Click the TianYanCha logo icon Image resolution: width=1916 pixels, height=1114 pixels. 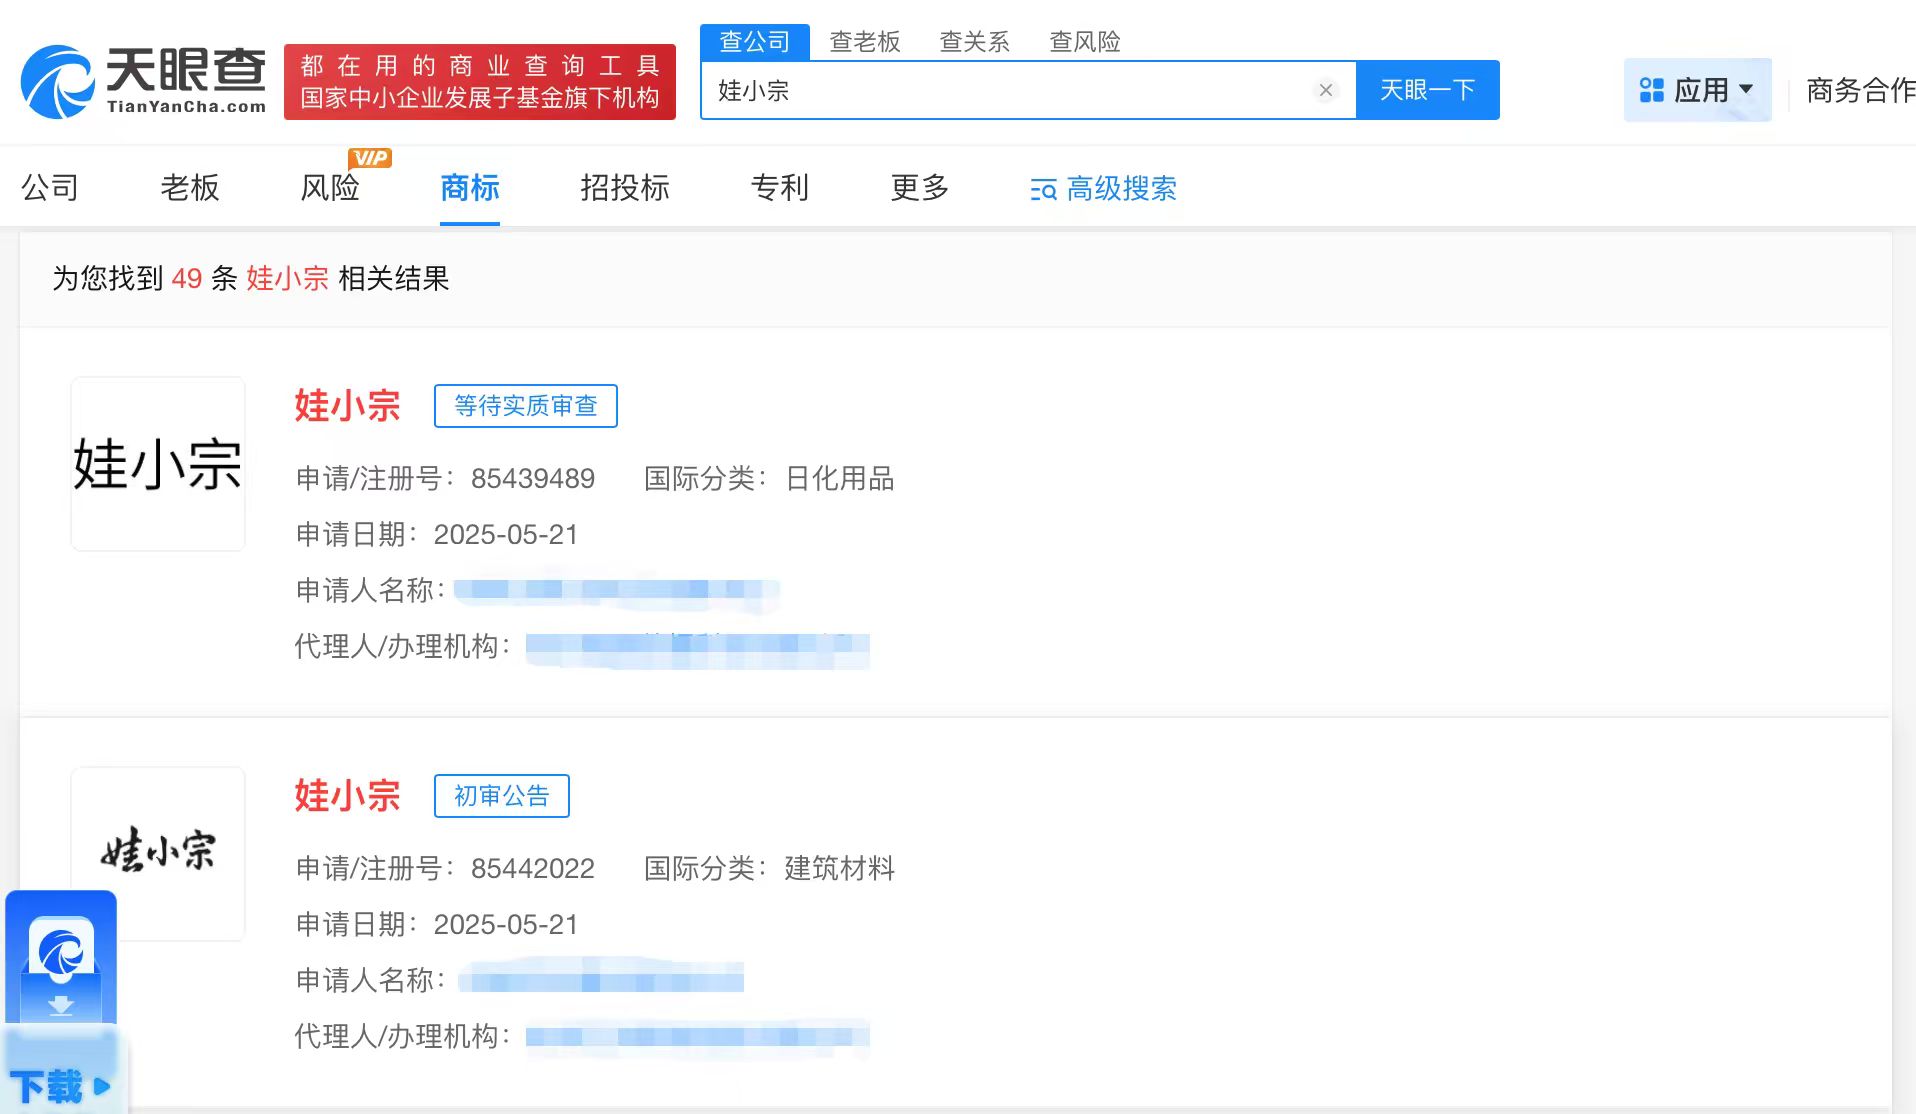click(x=57, y=81)
